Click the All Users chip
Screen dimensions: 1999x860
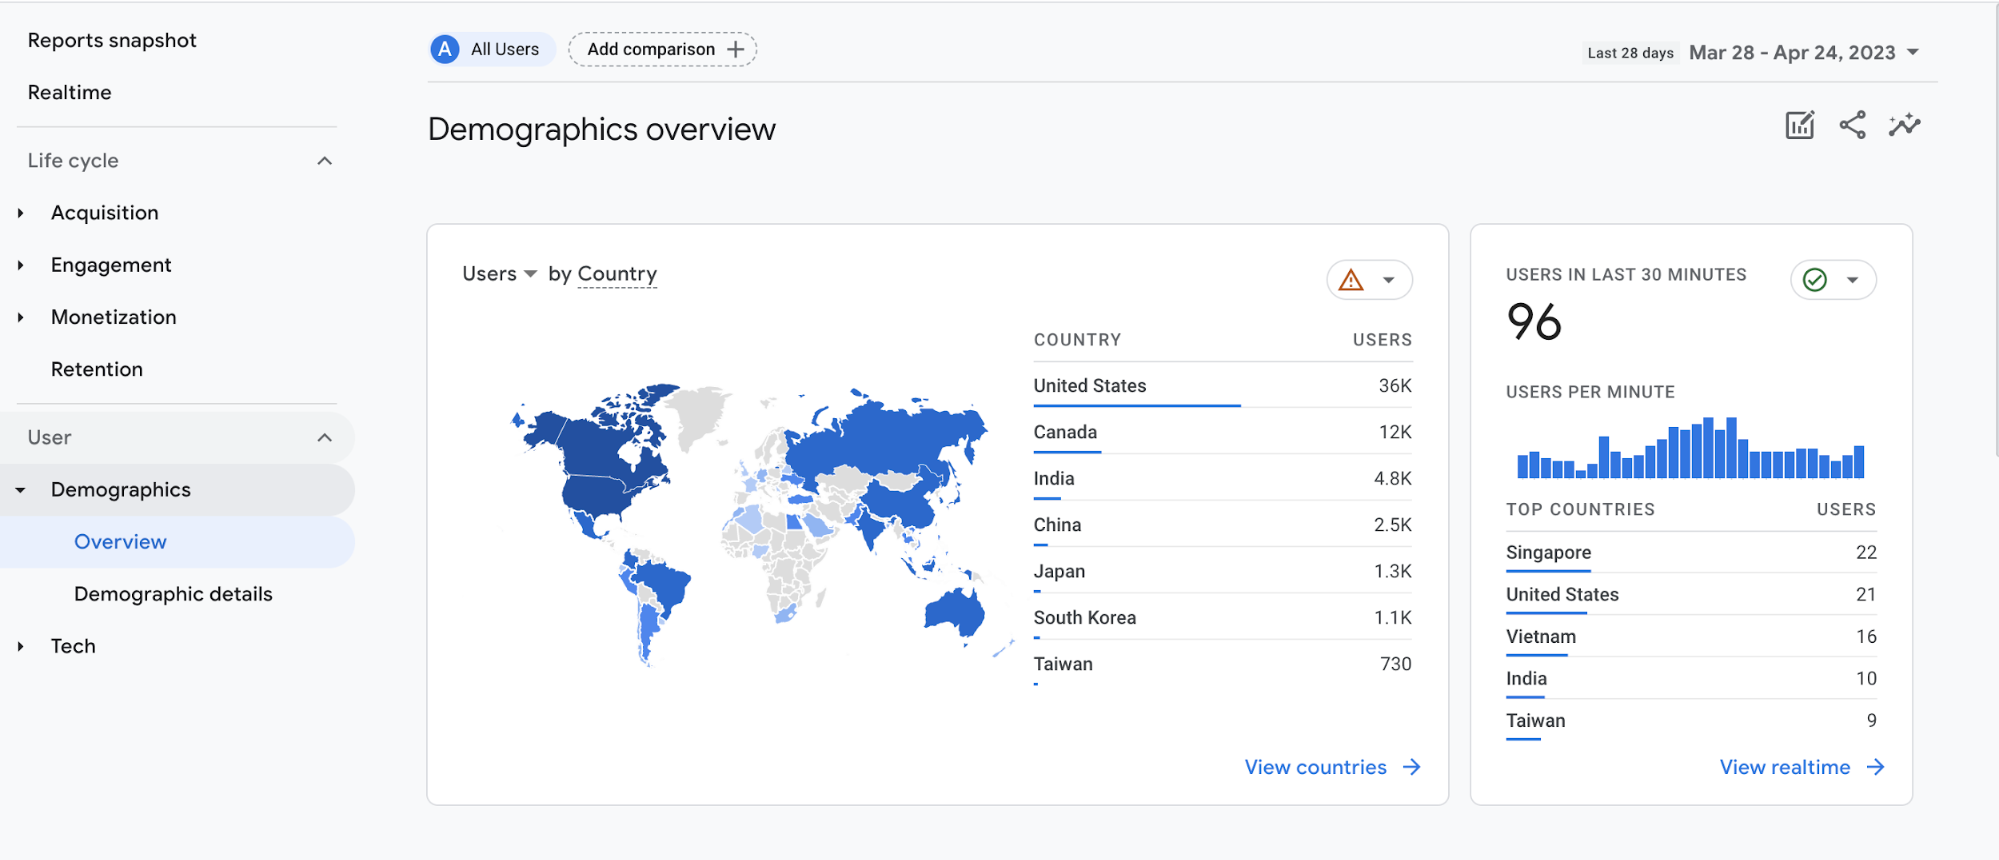[492, 49]
